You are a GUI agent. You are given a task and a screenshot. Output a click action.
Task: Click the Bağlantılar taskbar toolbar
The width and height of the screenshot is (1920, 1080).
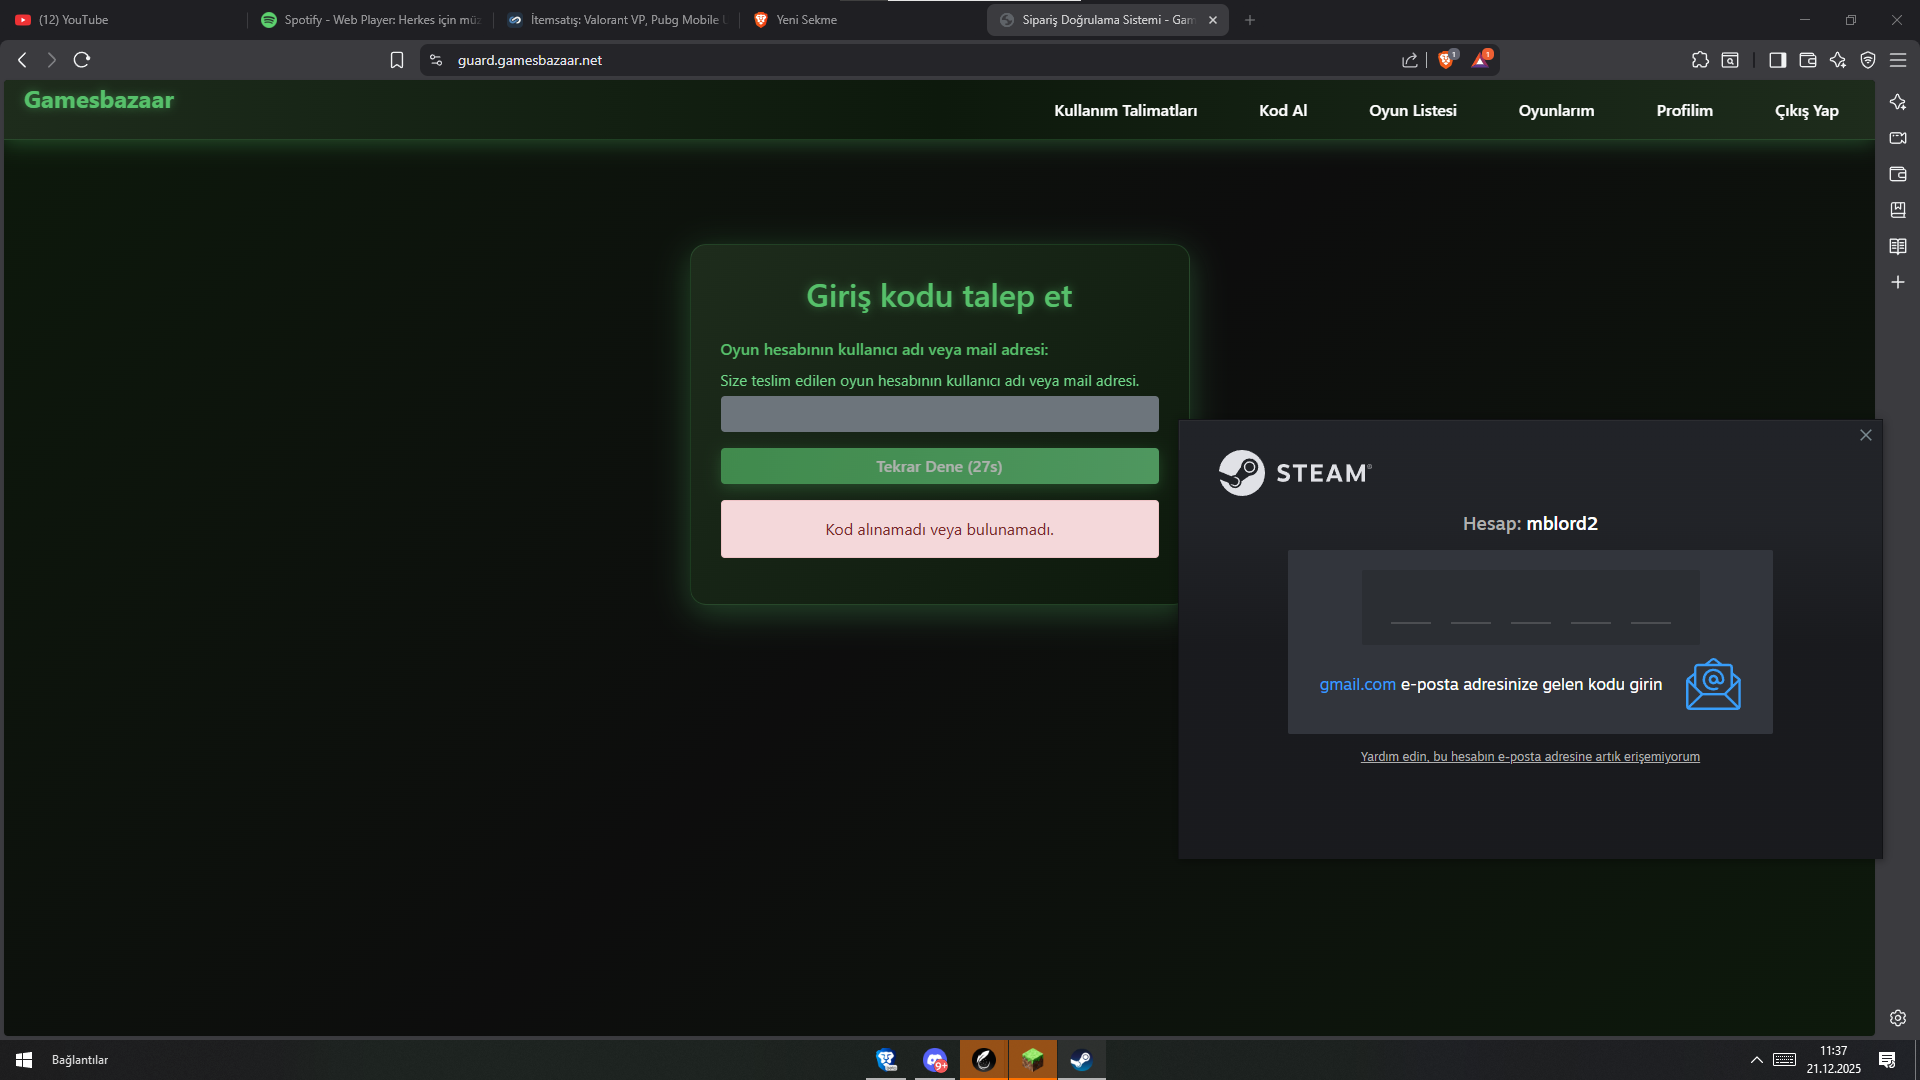pyautogui.click(x=80, y=1060)
